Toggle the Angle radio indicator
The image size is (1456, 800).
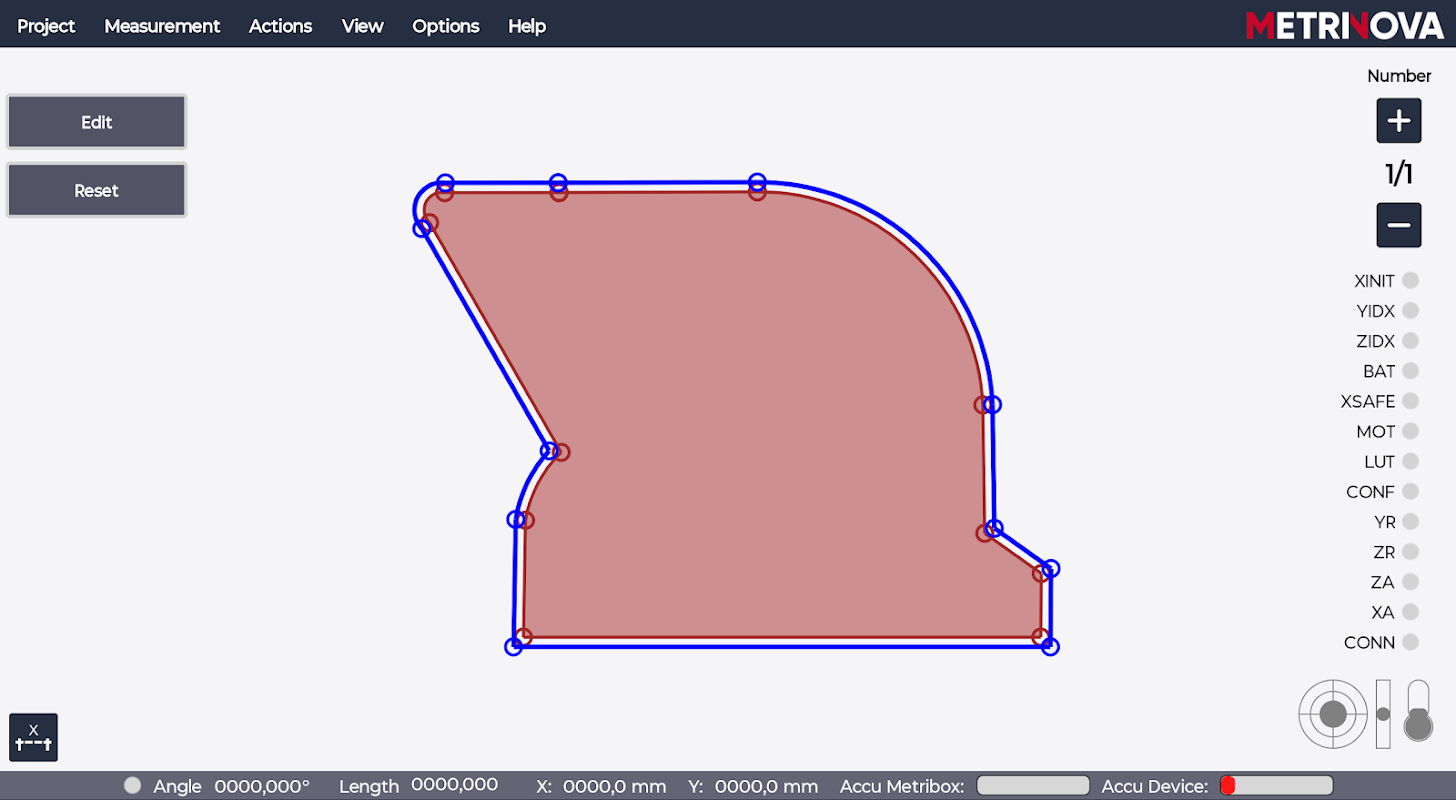[x=132, y=786]
